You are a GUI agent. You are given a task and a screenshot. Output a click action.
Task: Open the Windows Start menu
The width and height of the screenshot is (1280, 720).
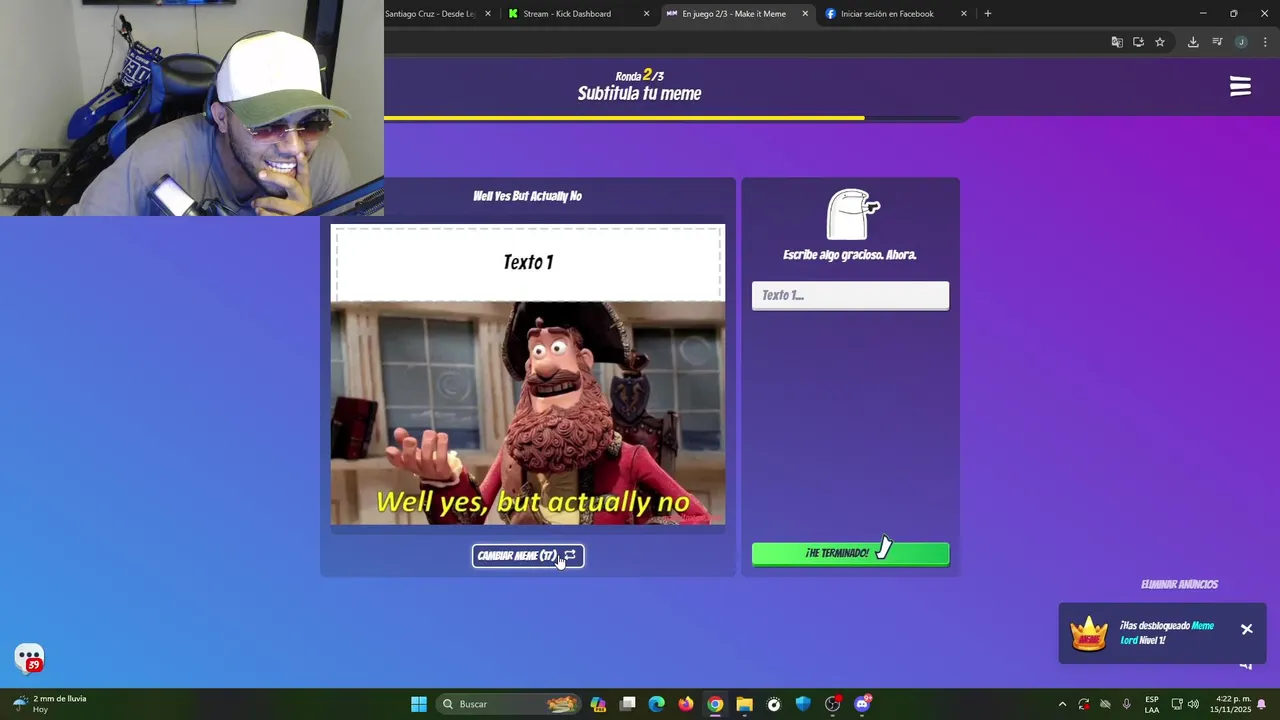(x=419, y=704)
